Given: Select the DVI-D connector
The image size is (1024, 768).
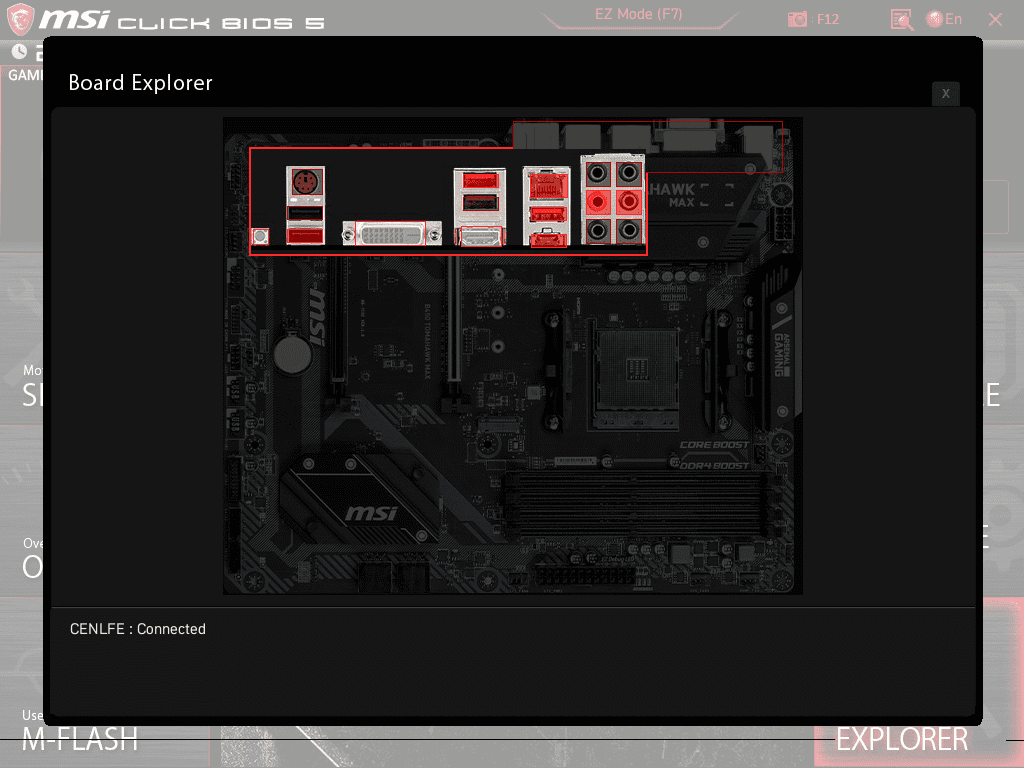Looking at the screenshot, I should tap(391, 234).
